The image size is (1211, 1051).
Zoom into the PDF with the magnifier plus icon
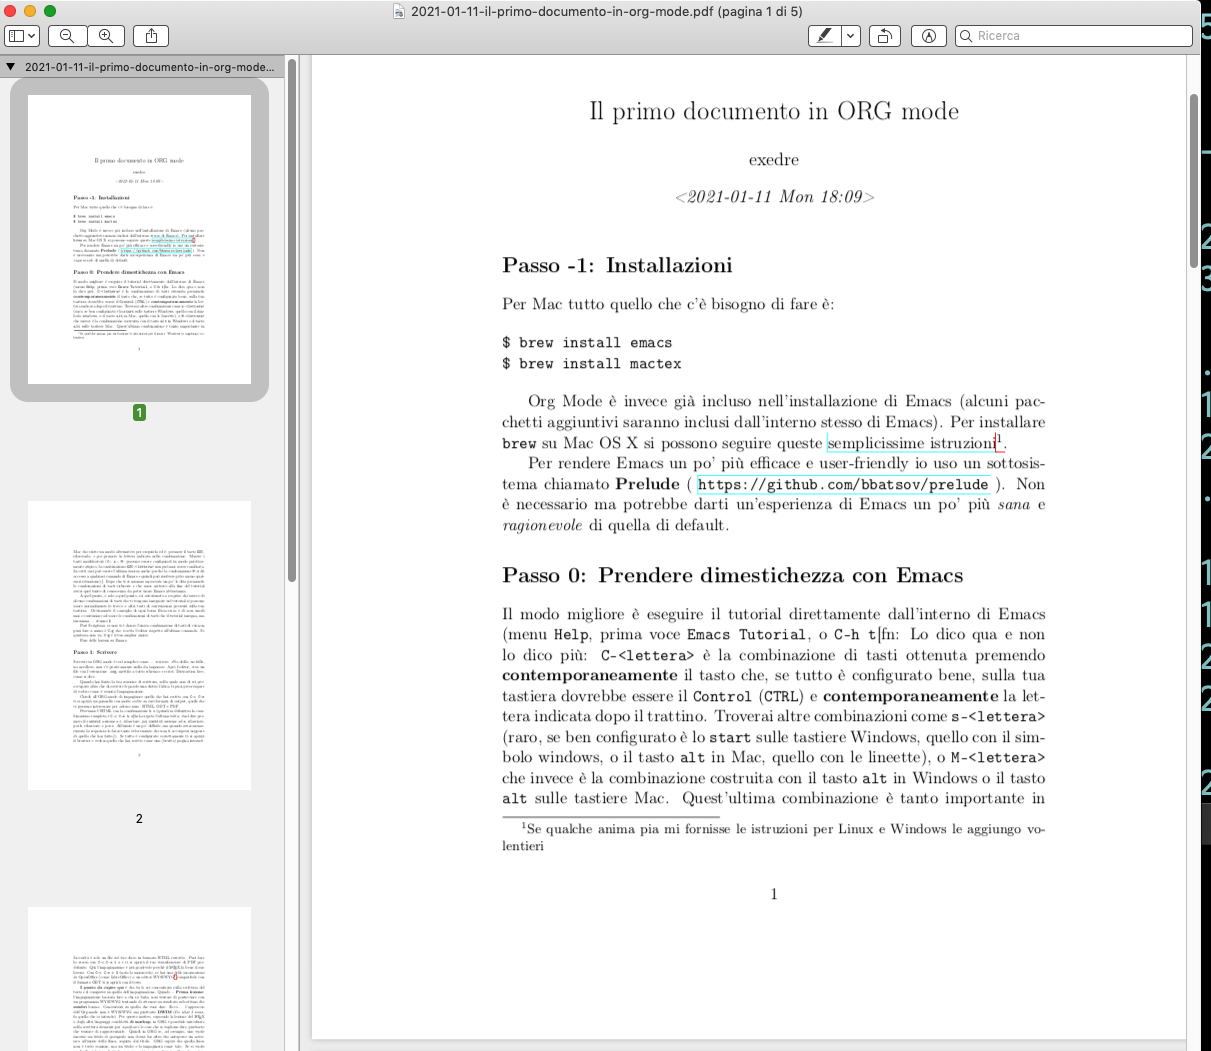(106, 35)
